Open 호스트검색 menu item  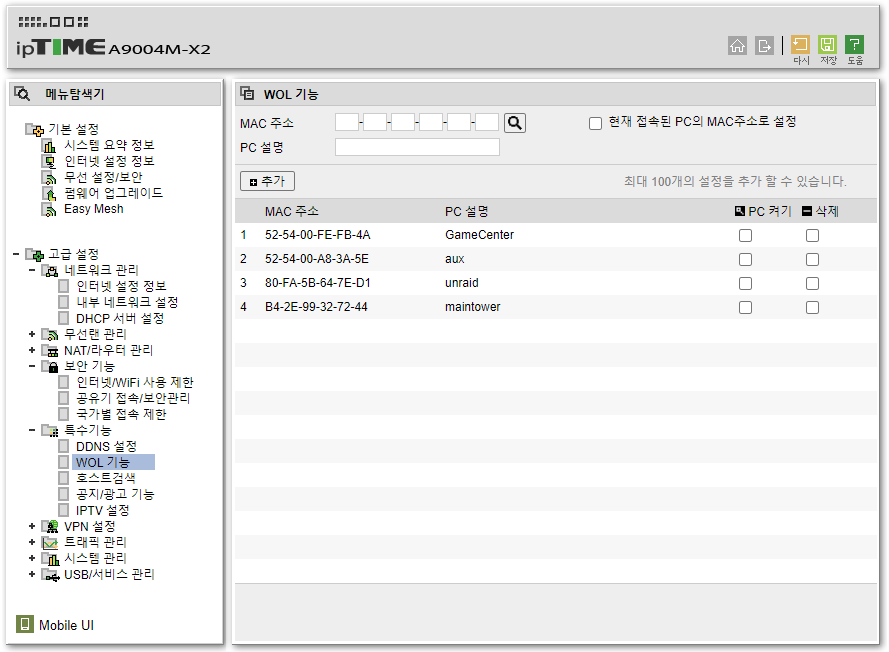click(x=105, y=479)
